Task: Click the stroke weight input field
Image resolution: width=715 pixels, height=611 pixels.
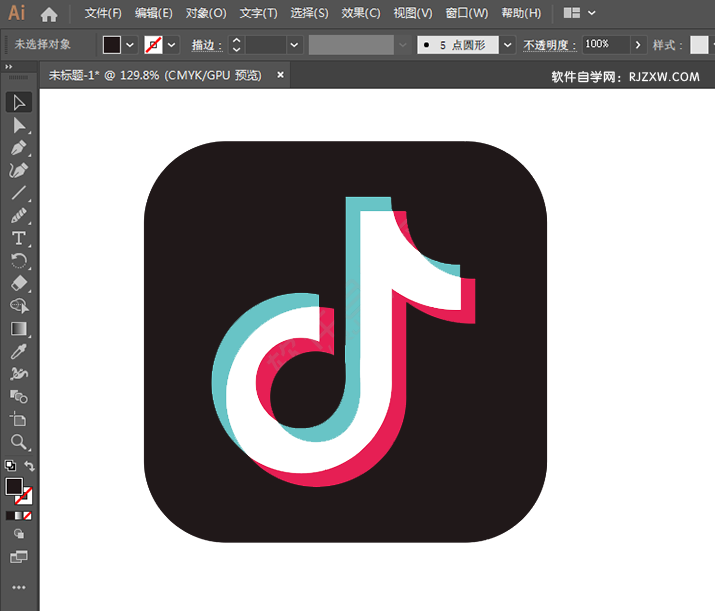Action: tap(266, 45)
